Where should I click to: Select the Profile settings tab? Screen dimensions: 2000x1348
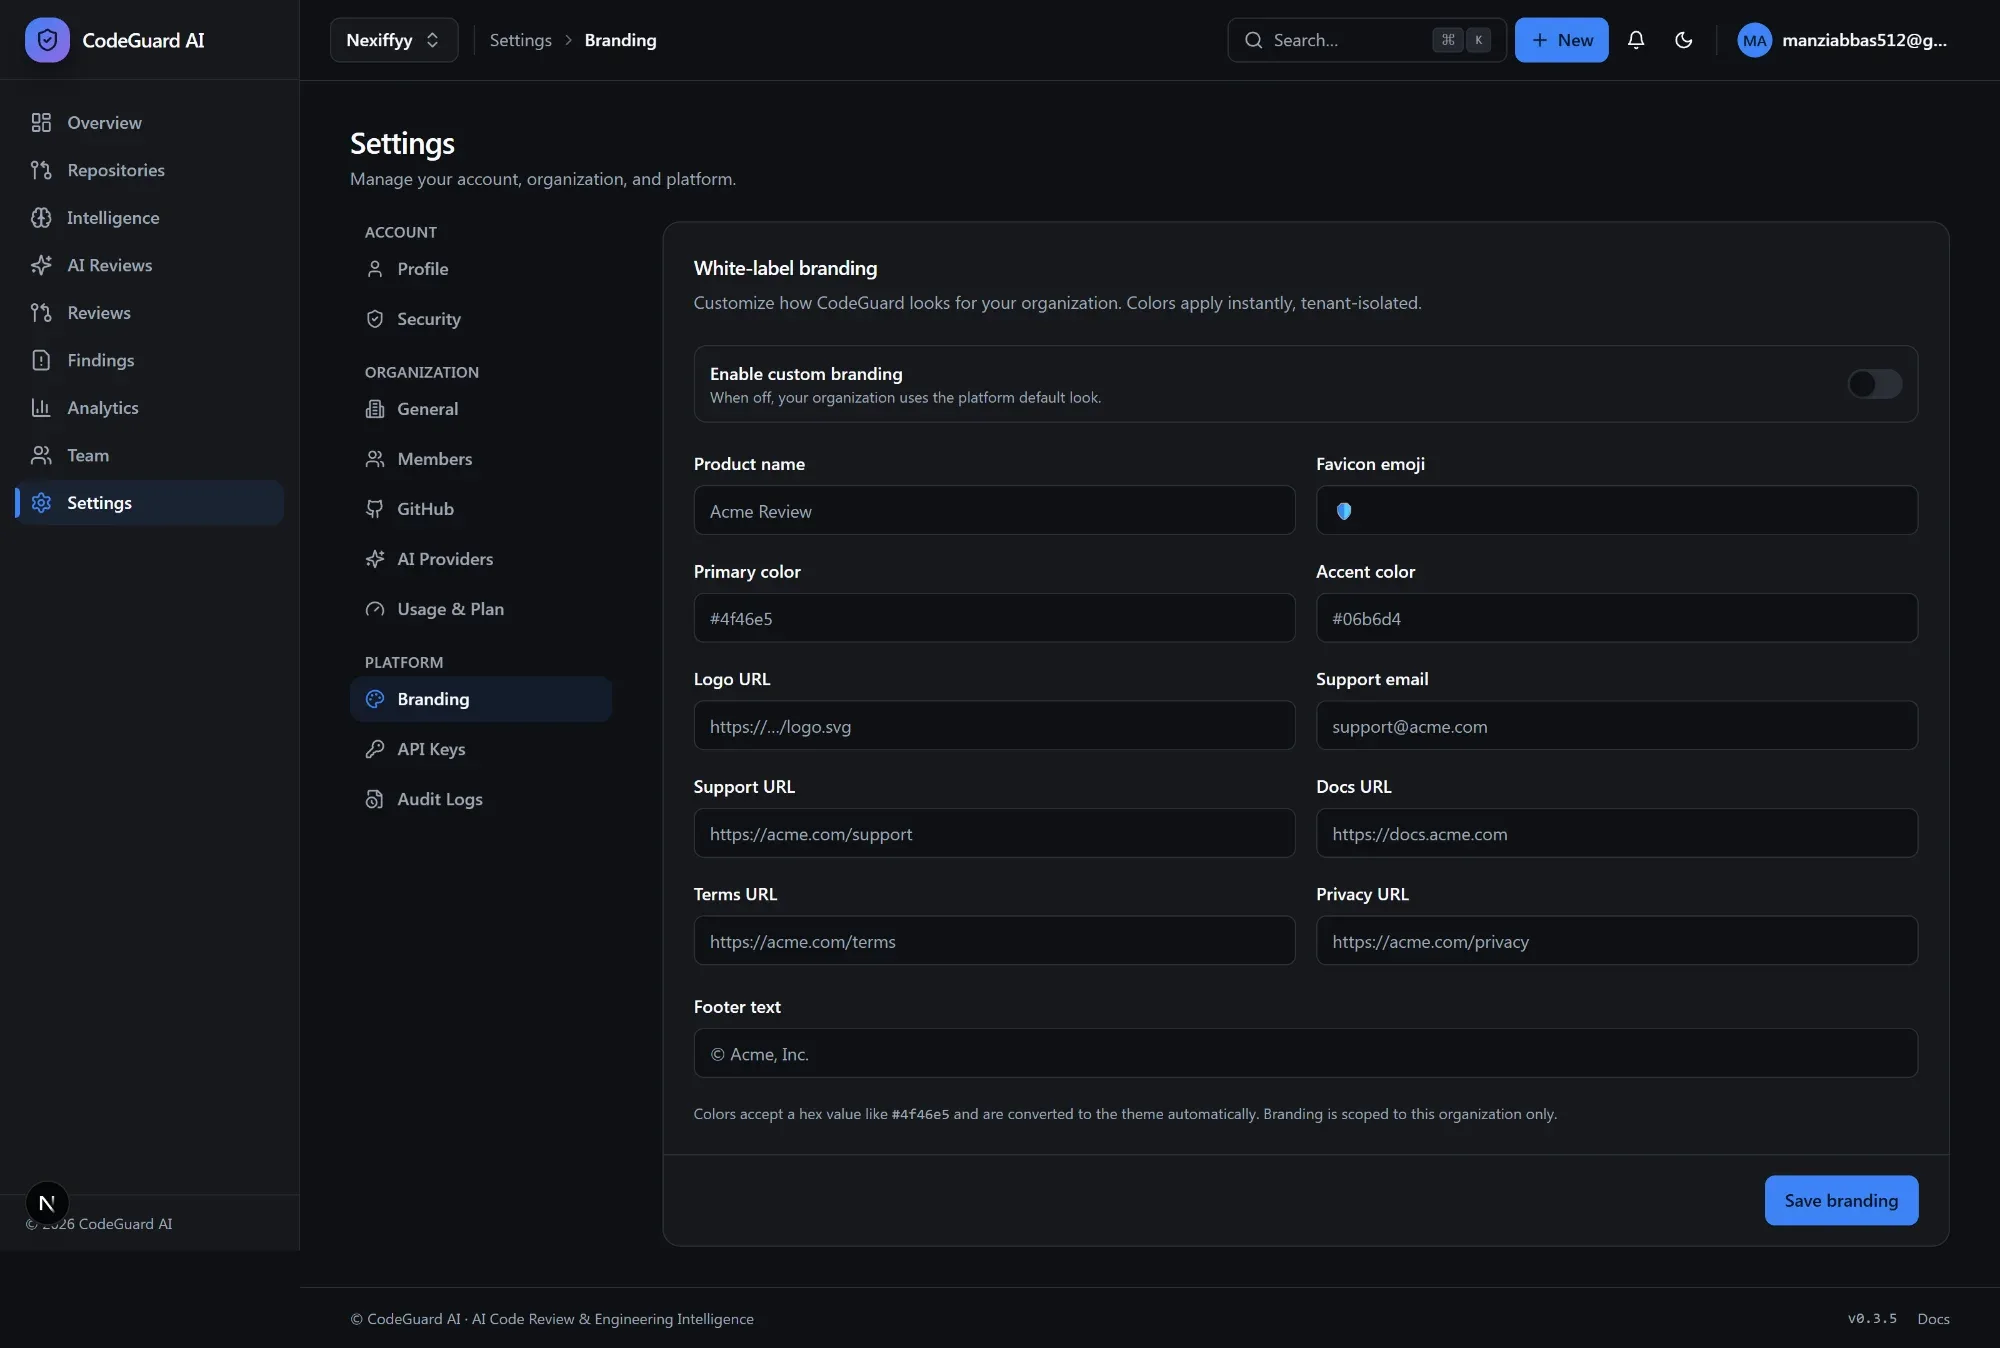tap(481, 269)
